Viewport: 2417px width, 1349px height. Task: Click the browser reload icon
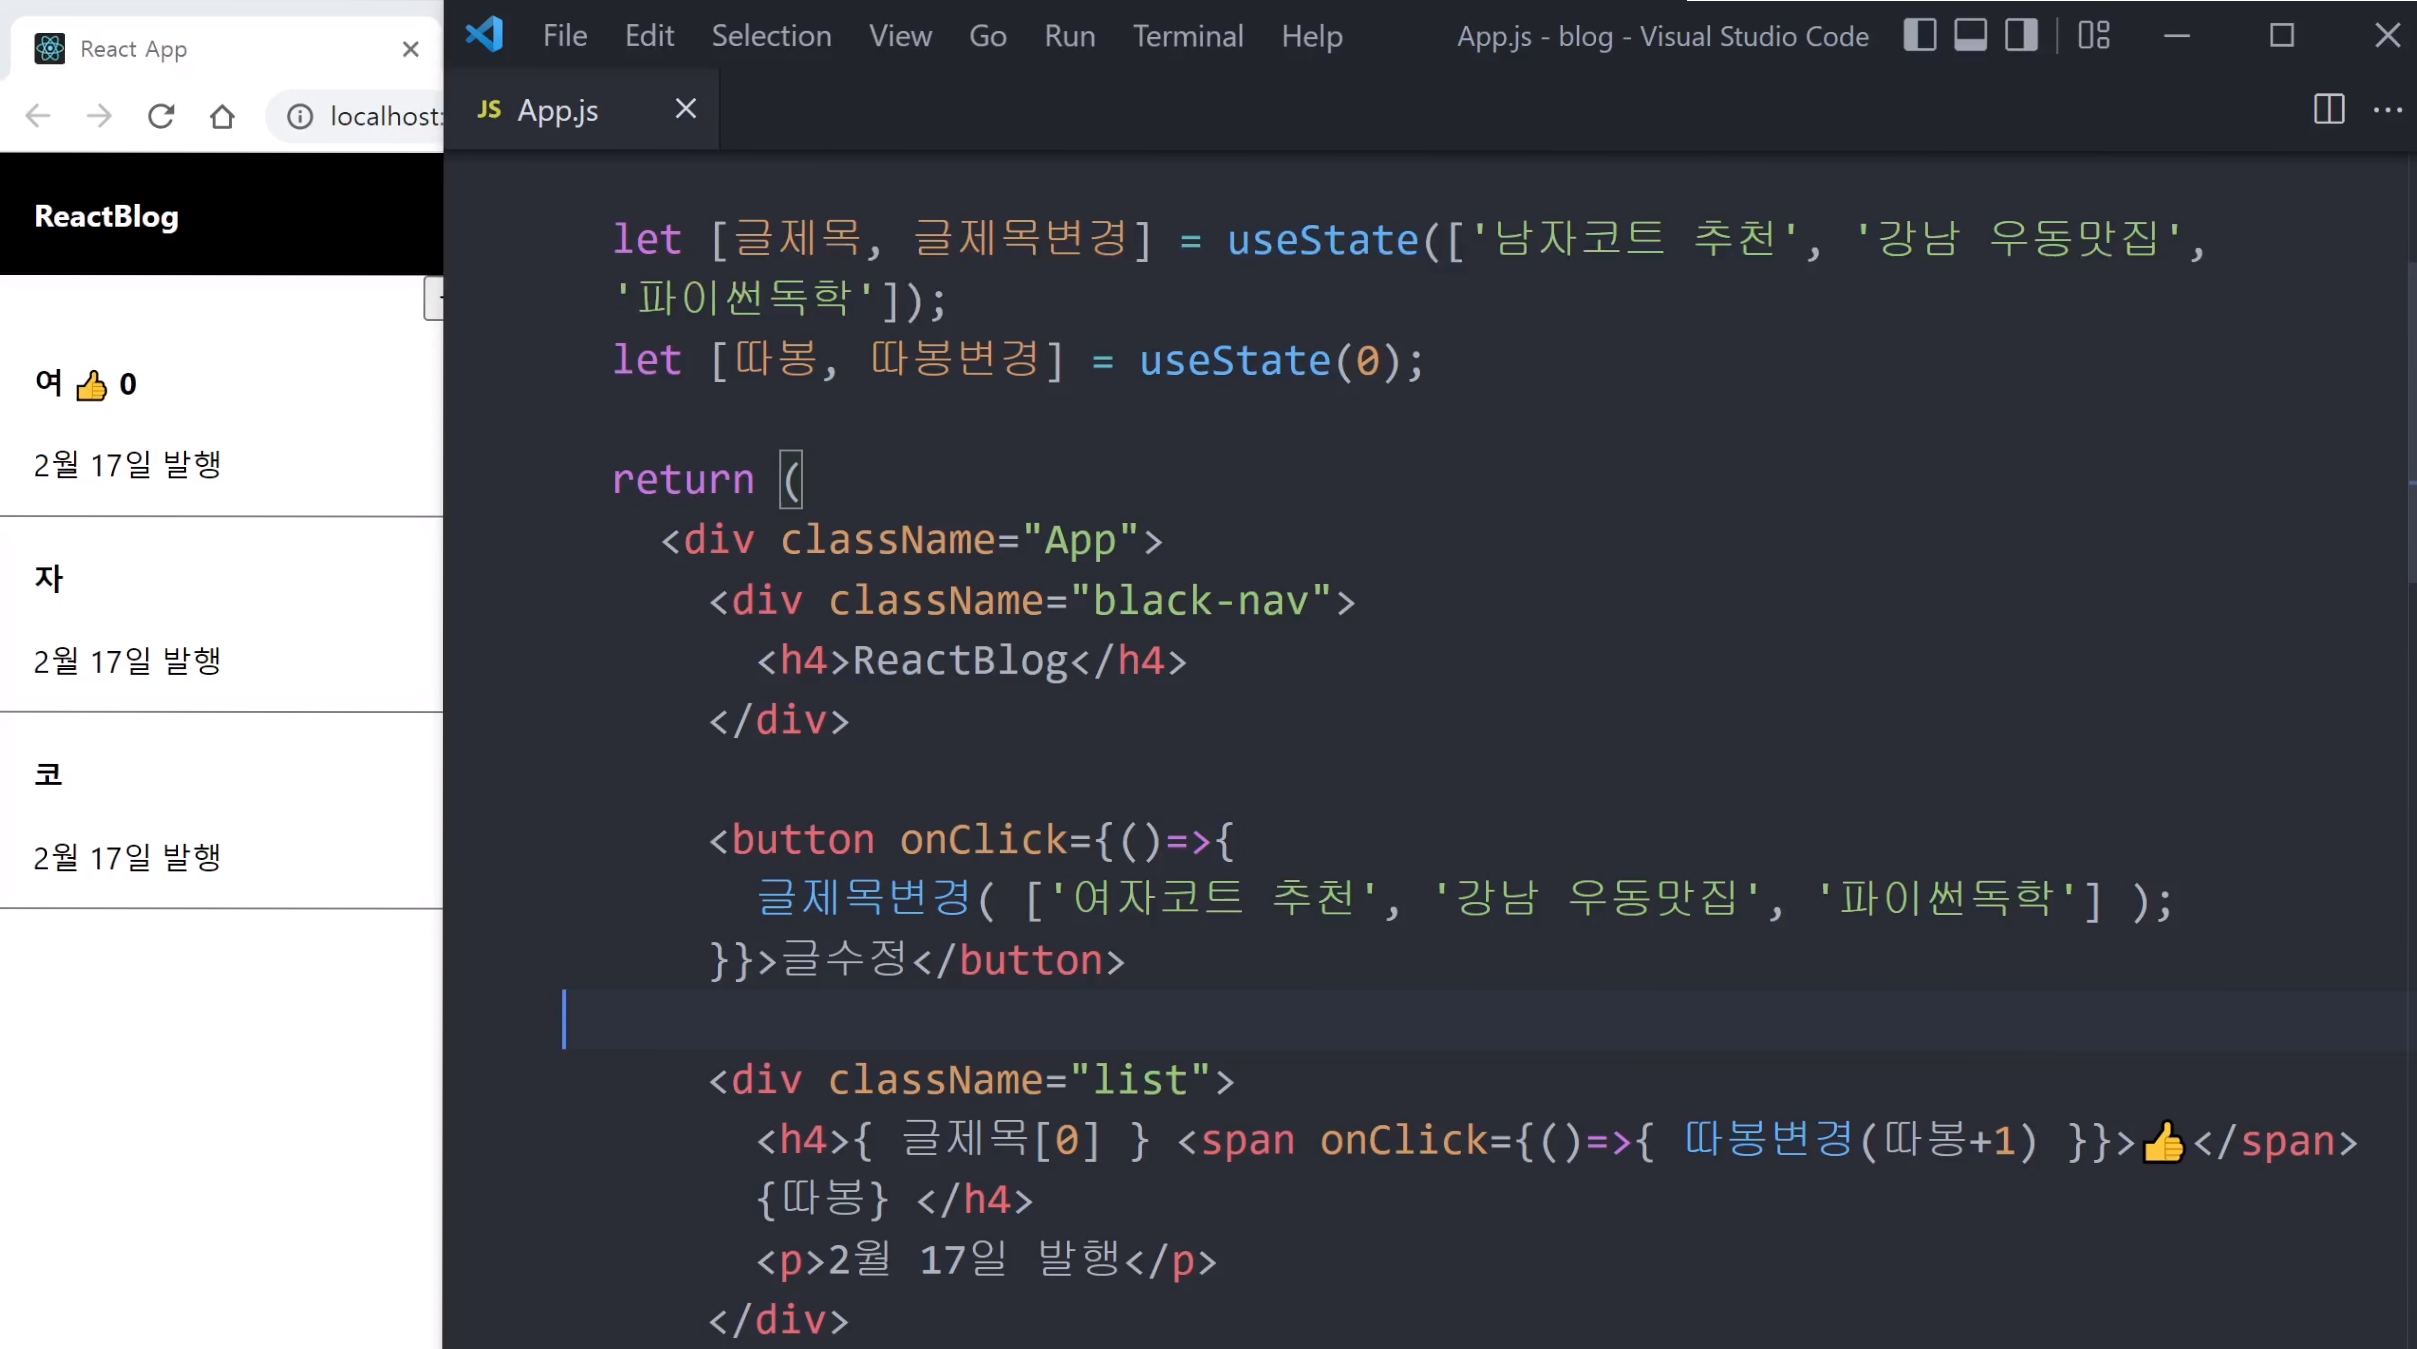(x=161, y=116)
